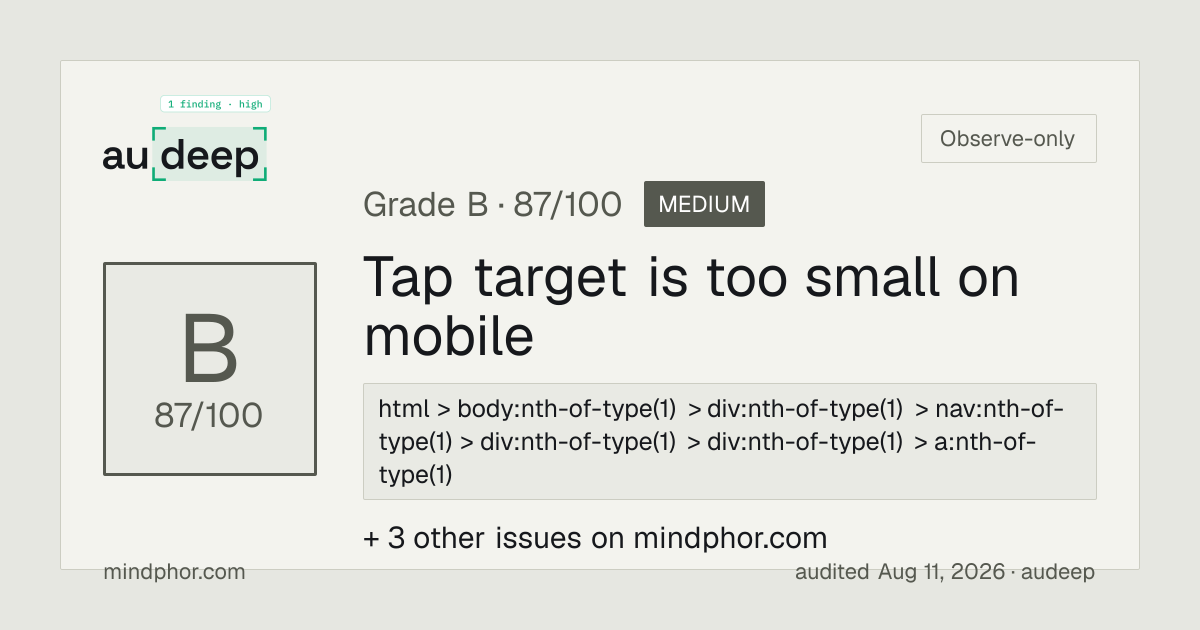Click 'audeep' in the footer credit
This screenshot has height=630, width=1200.
[x=1059, y=572]
